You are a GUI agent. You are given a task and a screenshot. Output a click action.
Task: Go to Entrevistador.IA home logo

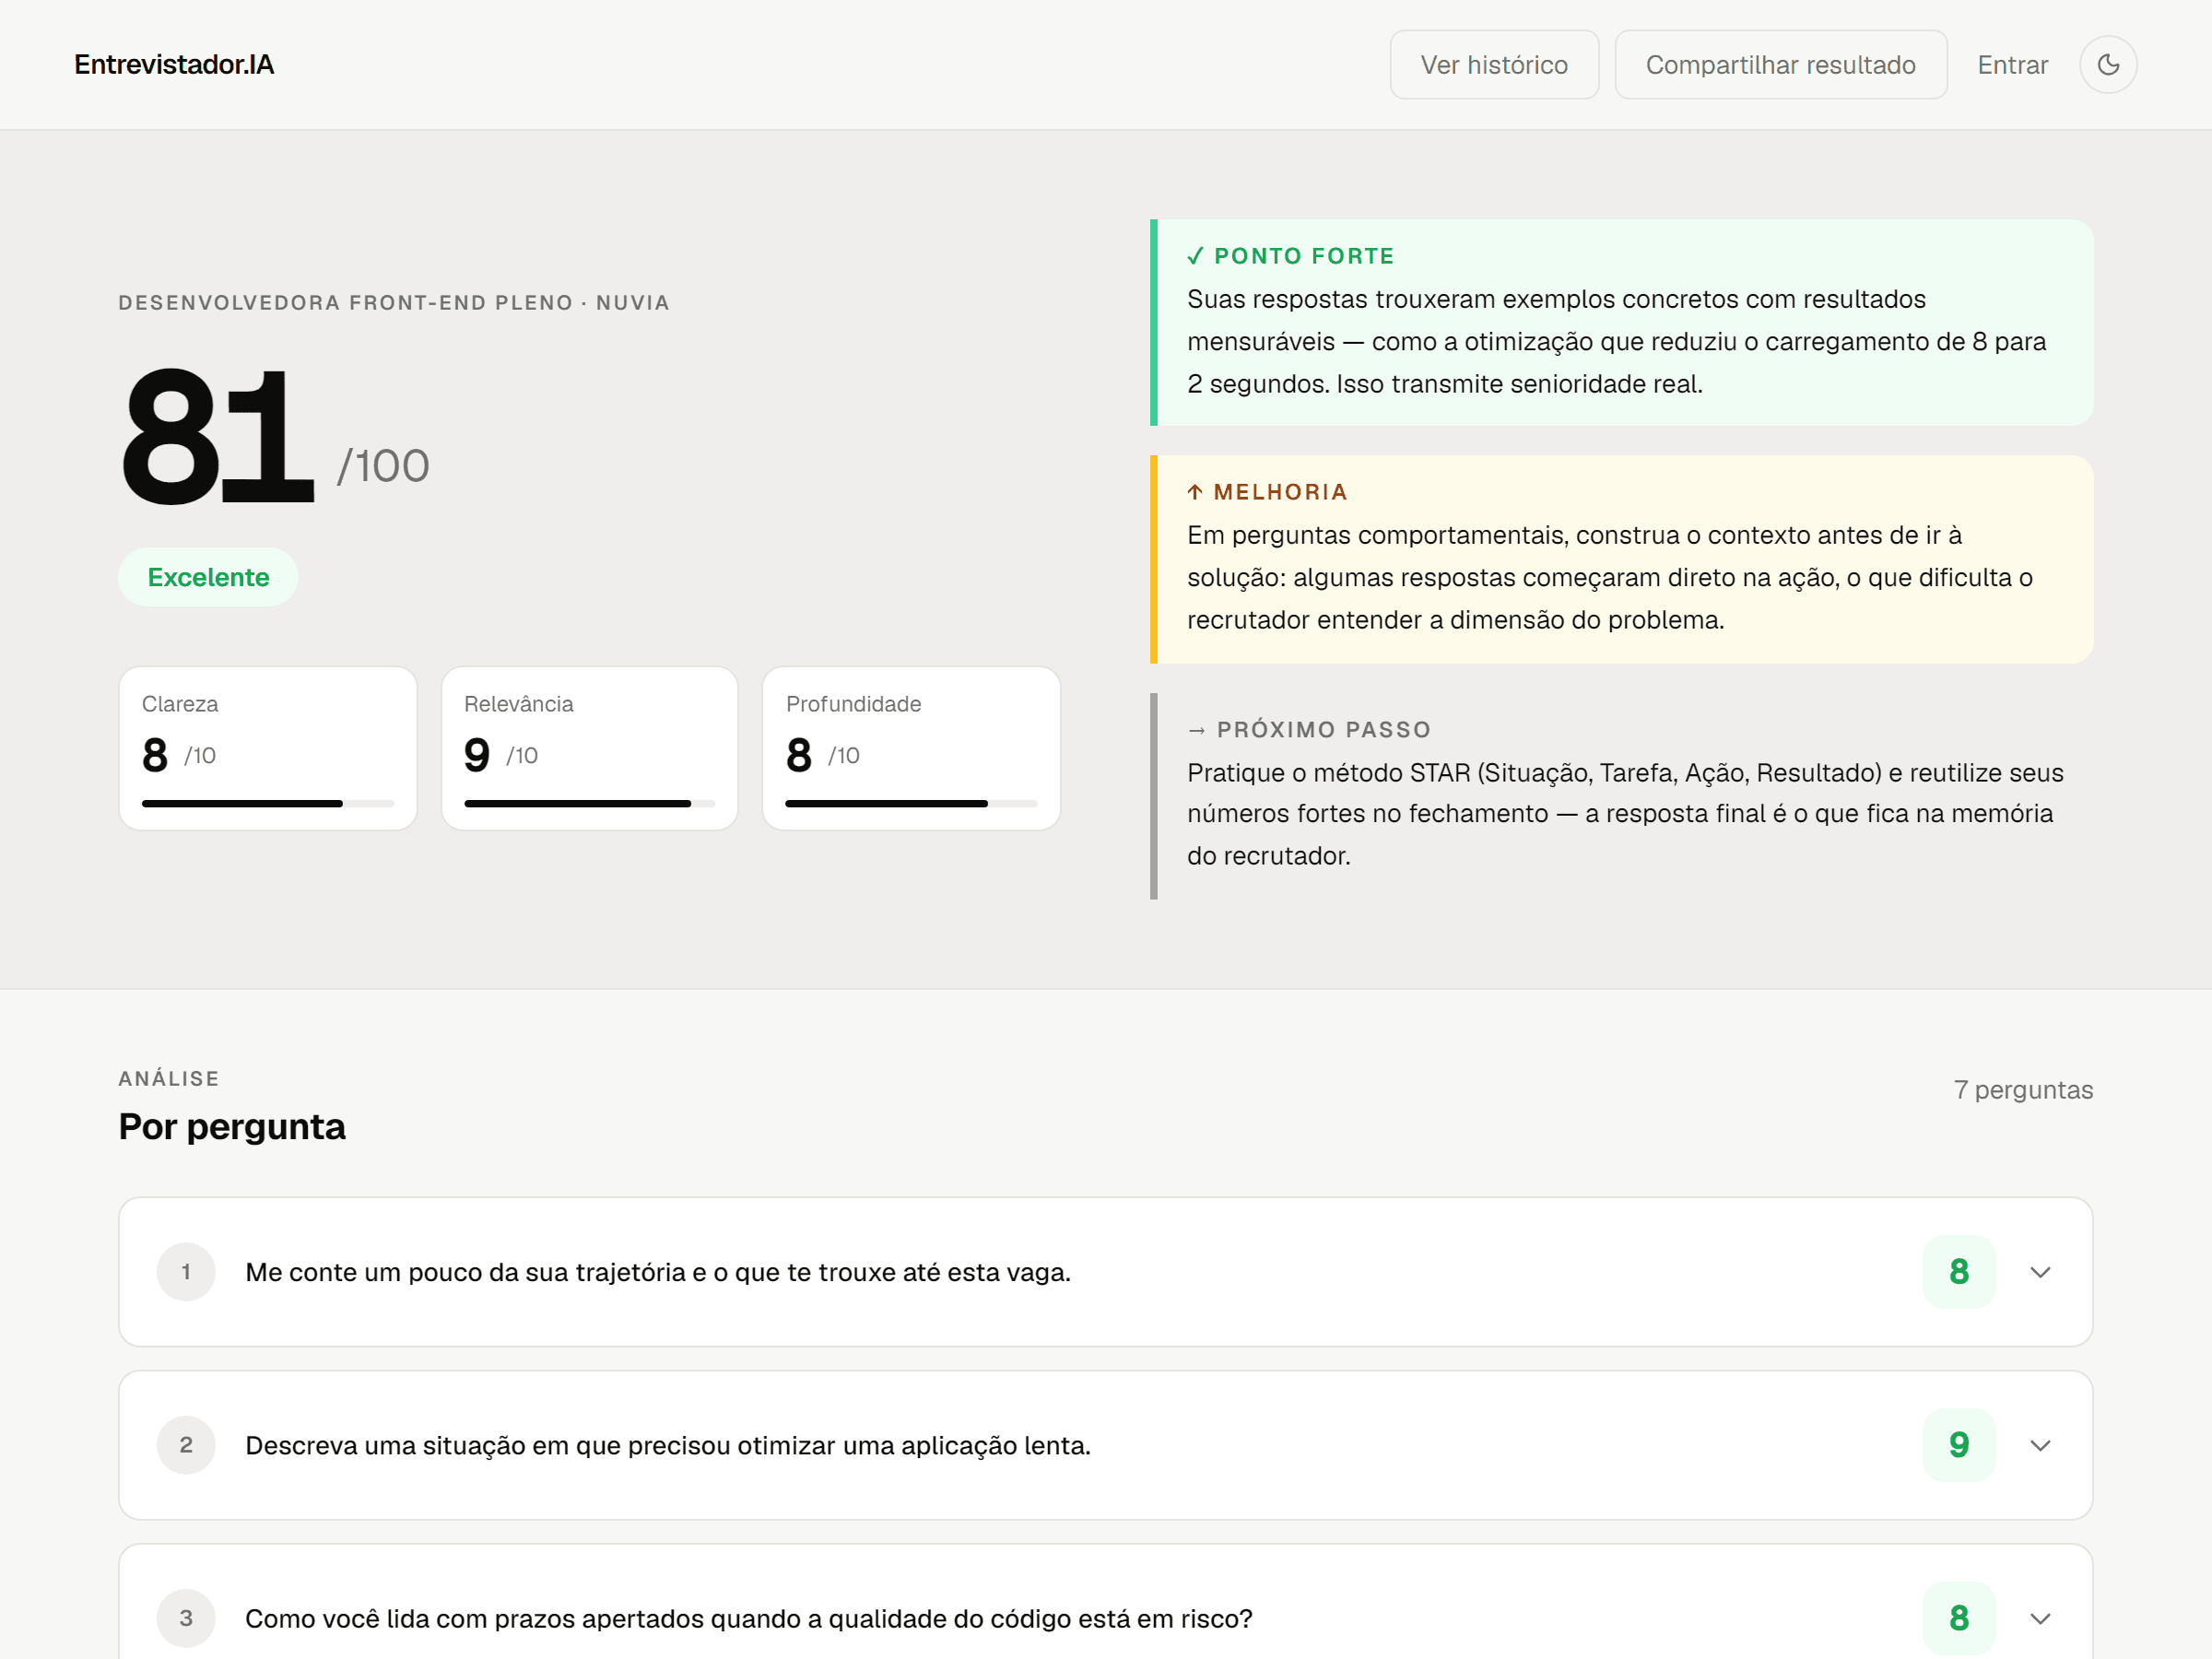point(174,65)
